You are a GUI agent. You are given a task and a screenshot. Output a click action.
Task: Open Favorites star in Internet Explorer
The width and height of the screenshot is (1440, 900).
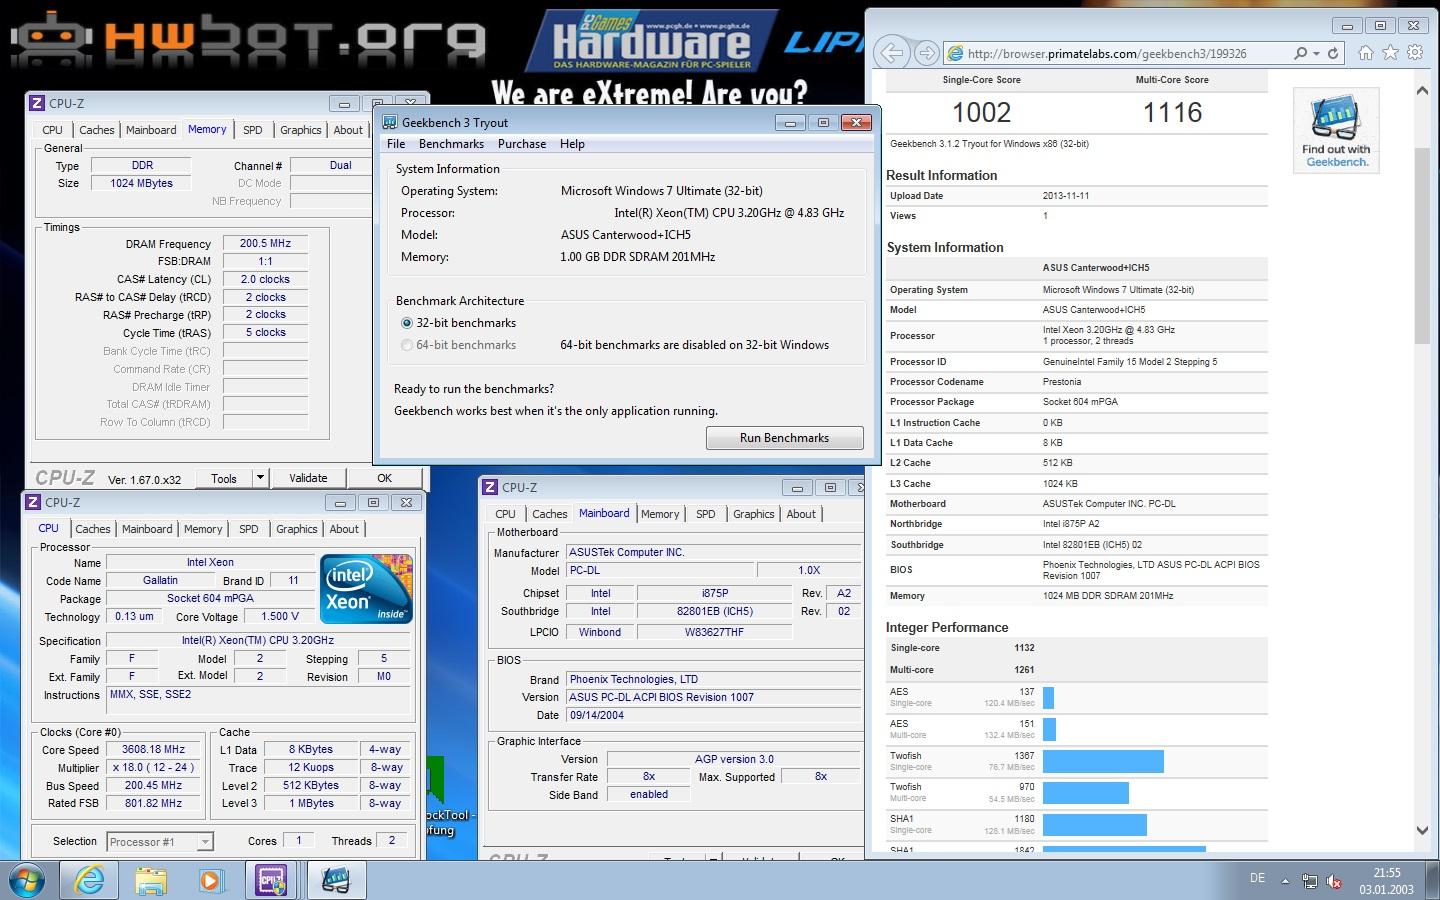(x=1391, y=53)
